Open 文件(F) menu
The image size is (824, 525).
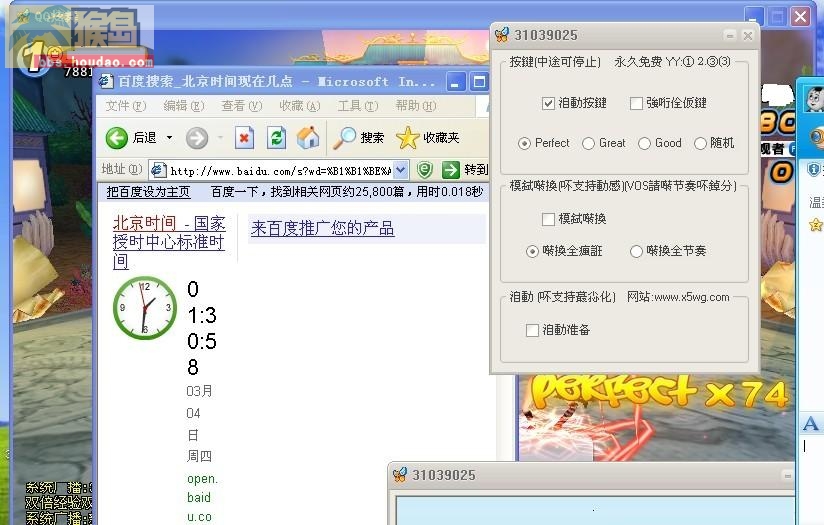pos(126,106)
